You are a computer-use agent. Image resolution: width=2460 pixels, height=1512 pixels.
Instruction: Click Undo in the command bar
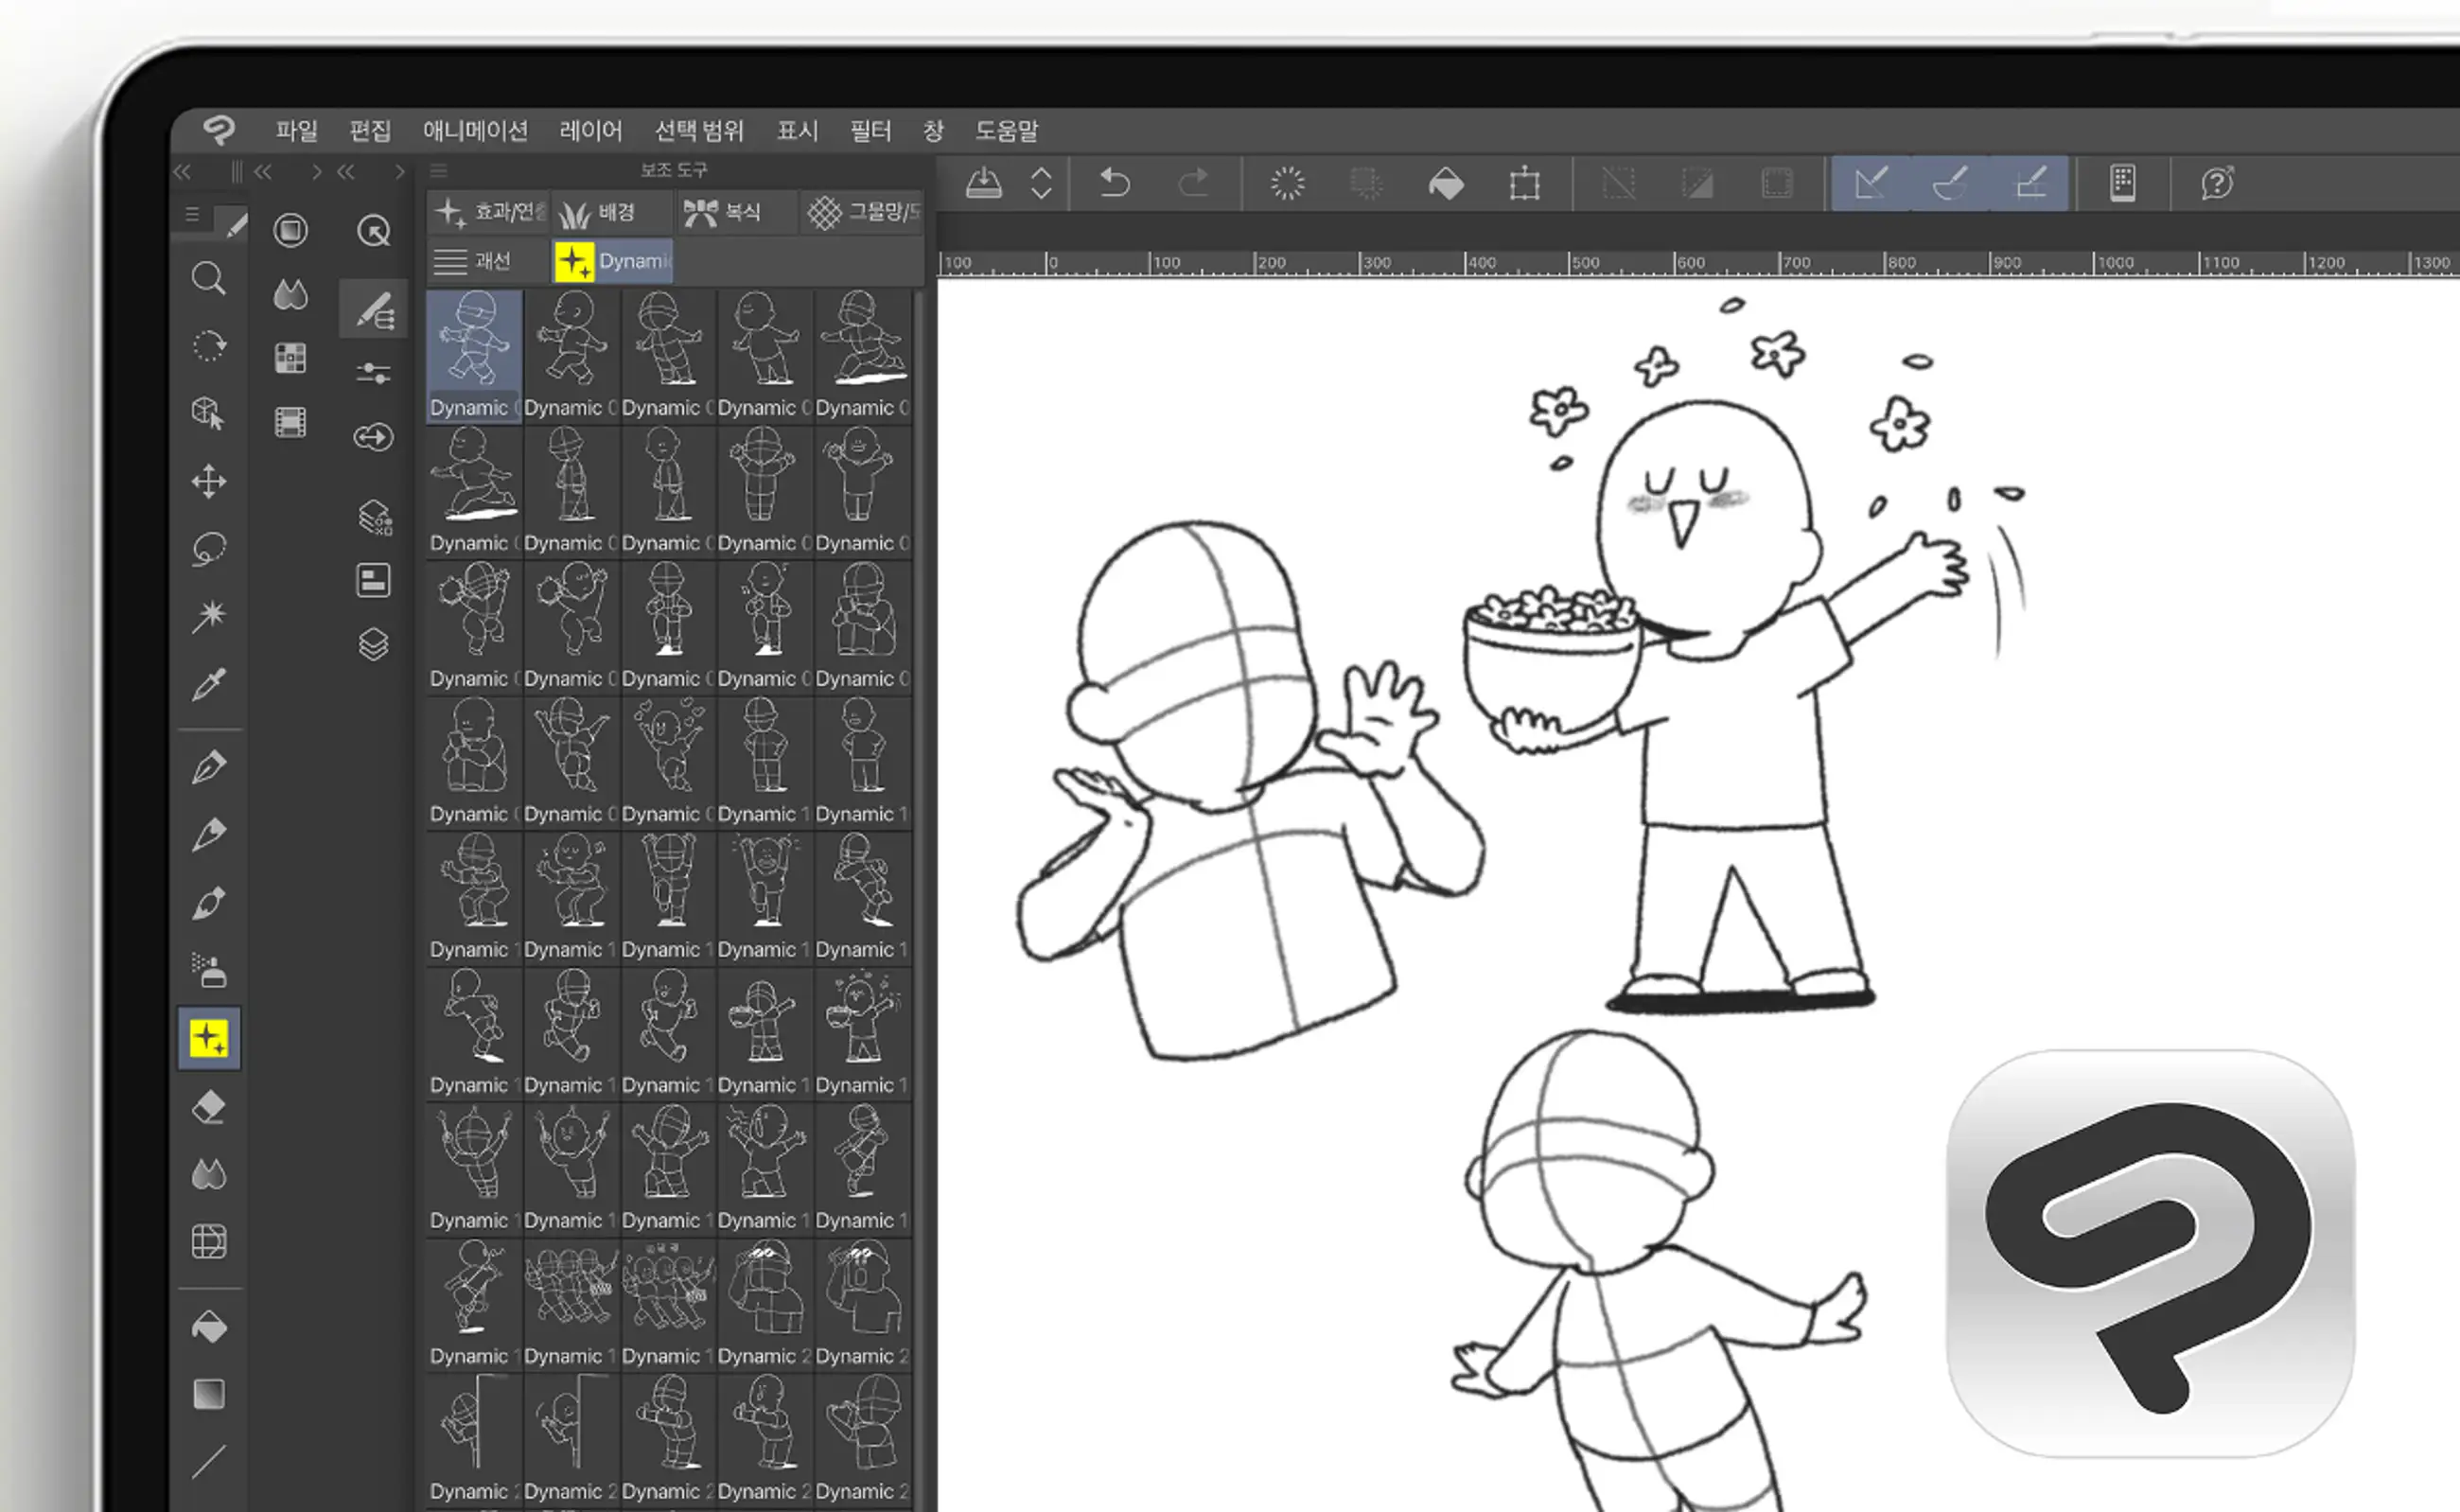click(x=1114, y=183)
